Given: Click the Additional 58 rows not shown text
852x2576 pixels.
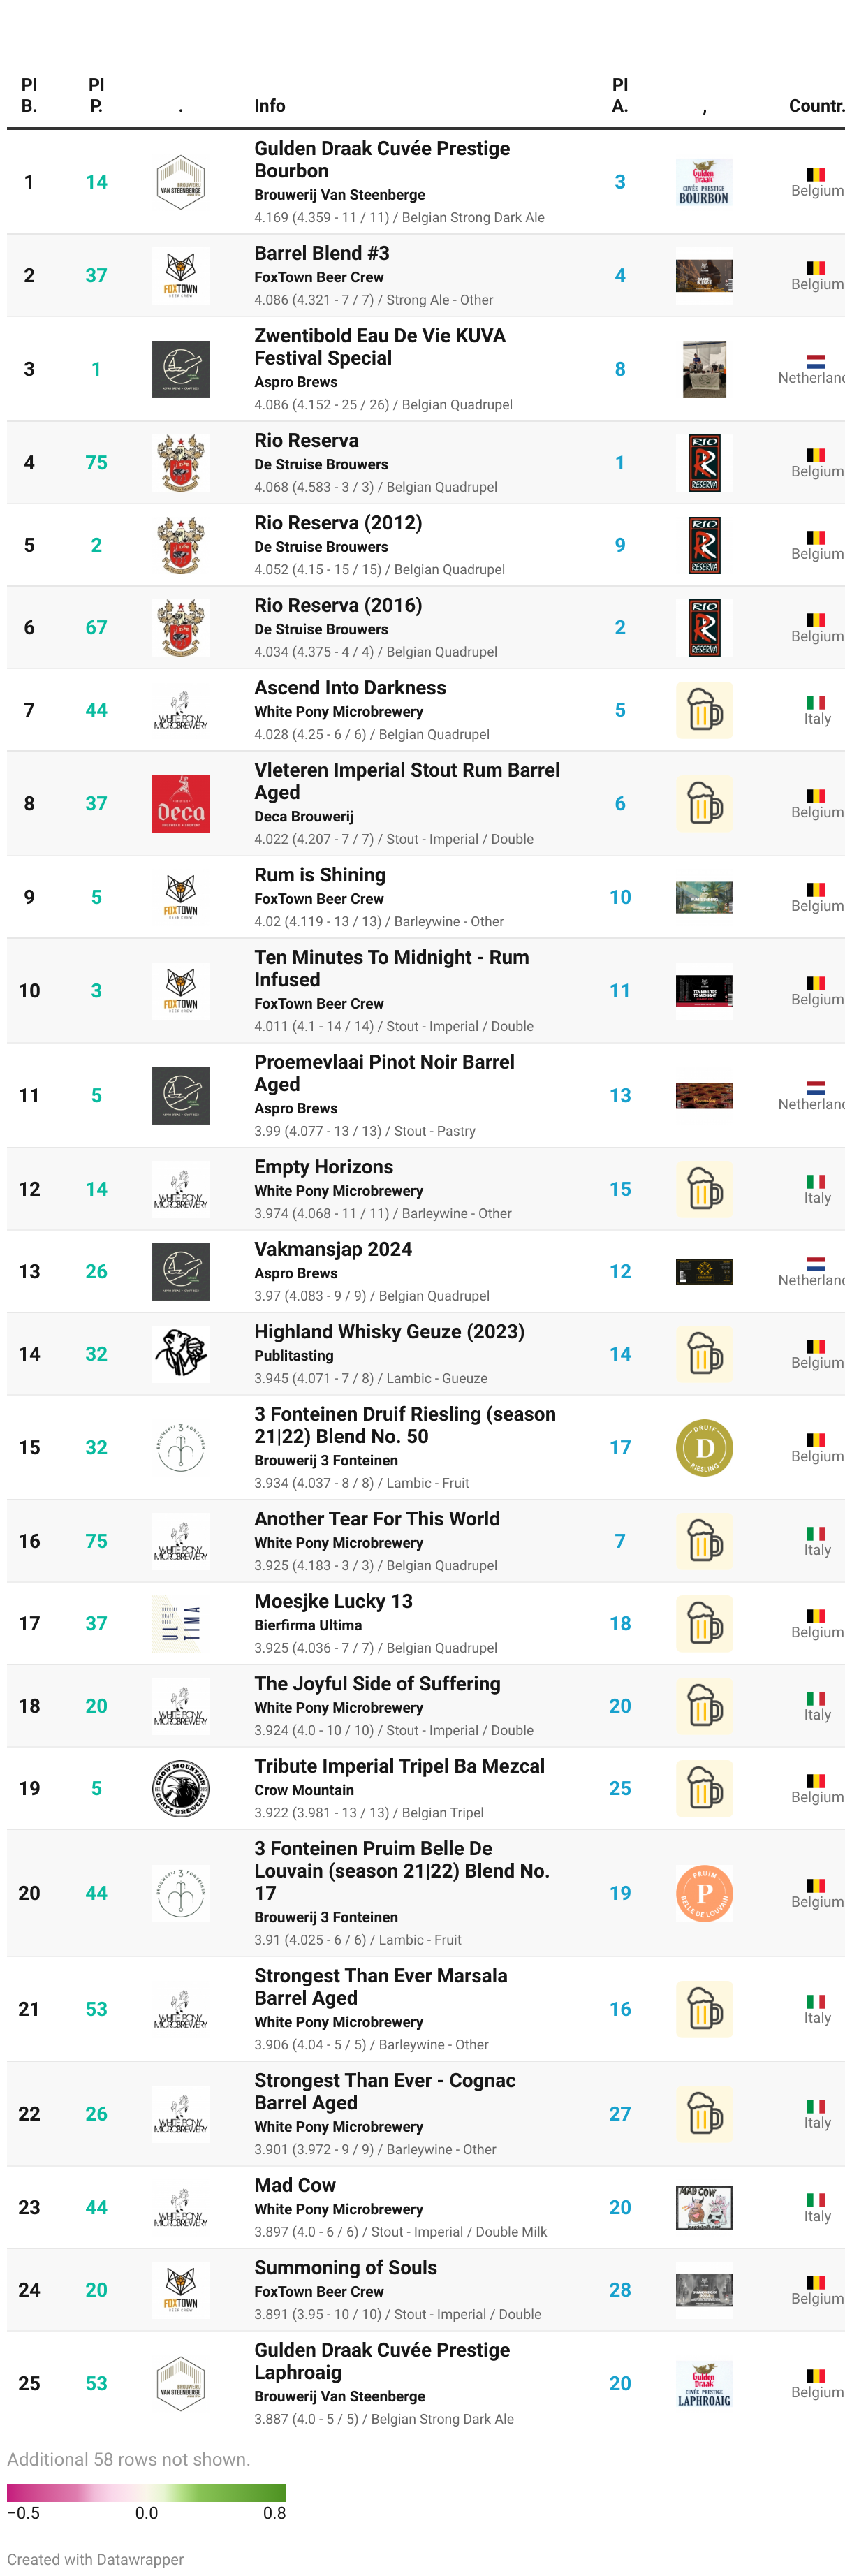Looking at the screenshot, I should pyautogui.click(x=129, y=2460).
